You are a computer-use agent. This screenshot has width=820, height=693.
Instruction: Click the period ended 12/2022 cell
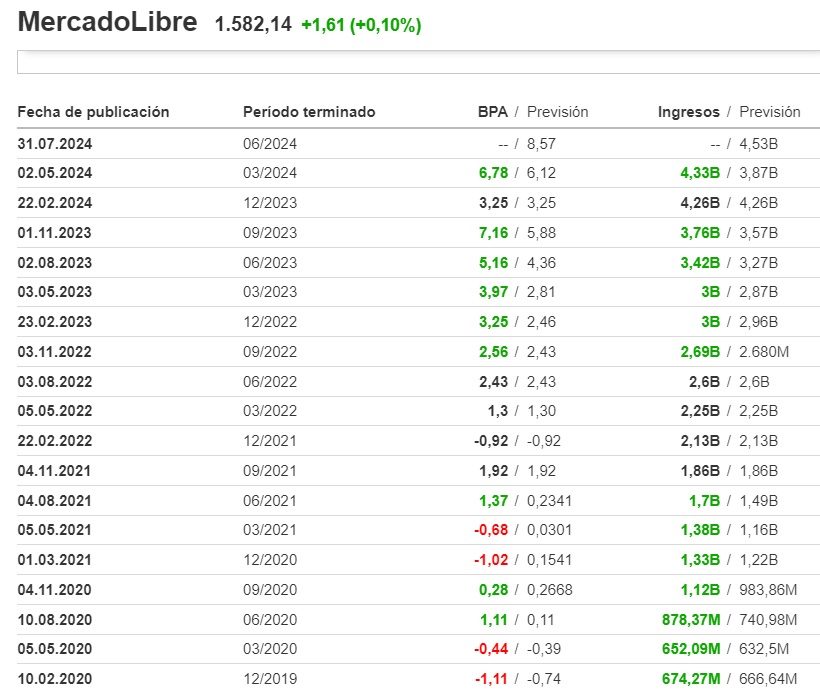270,322
